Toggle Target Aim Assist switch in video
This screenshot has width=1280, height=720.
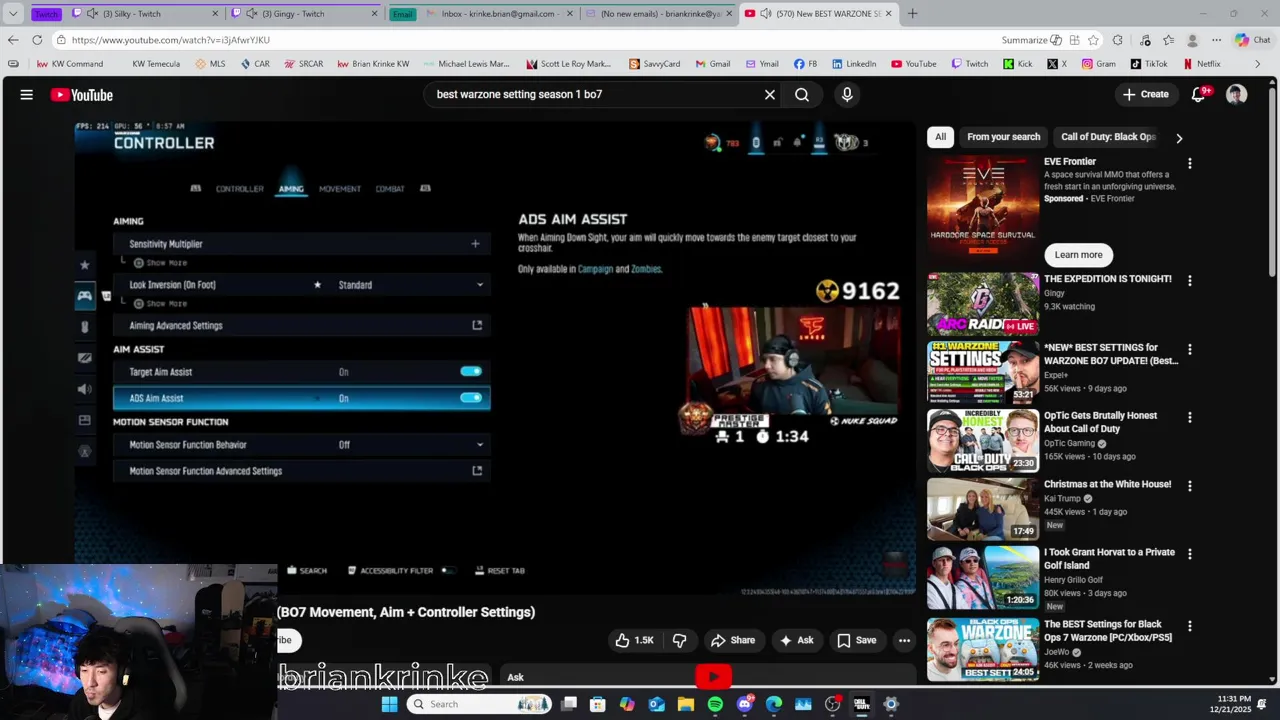[471, 371]
